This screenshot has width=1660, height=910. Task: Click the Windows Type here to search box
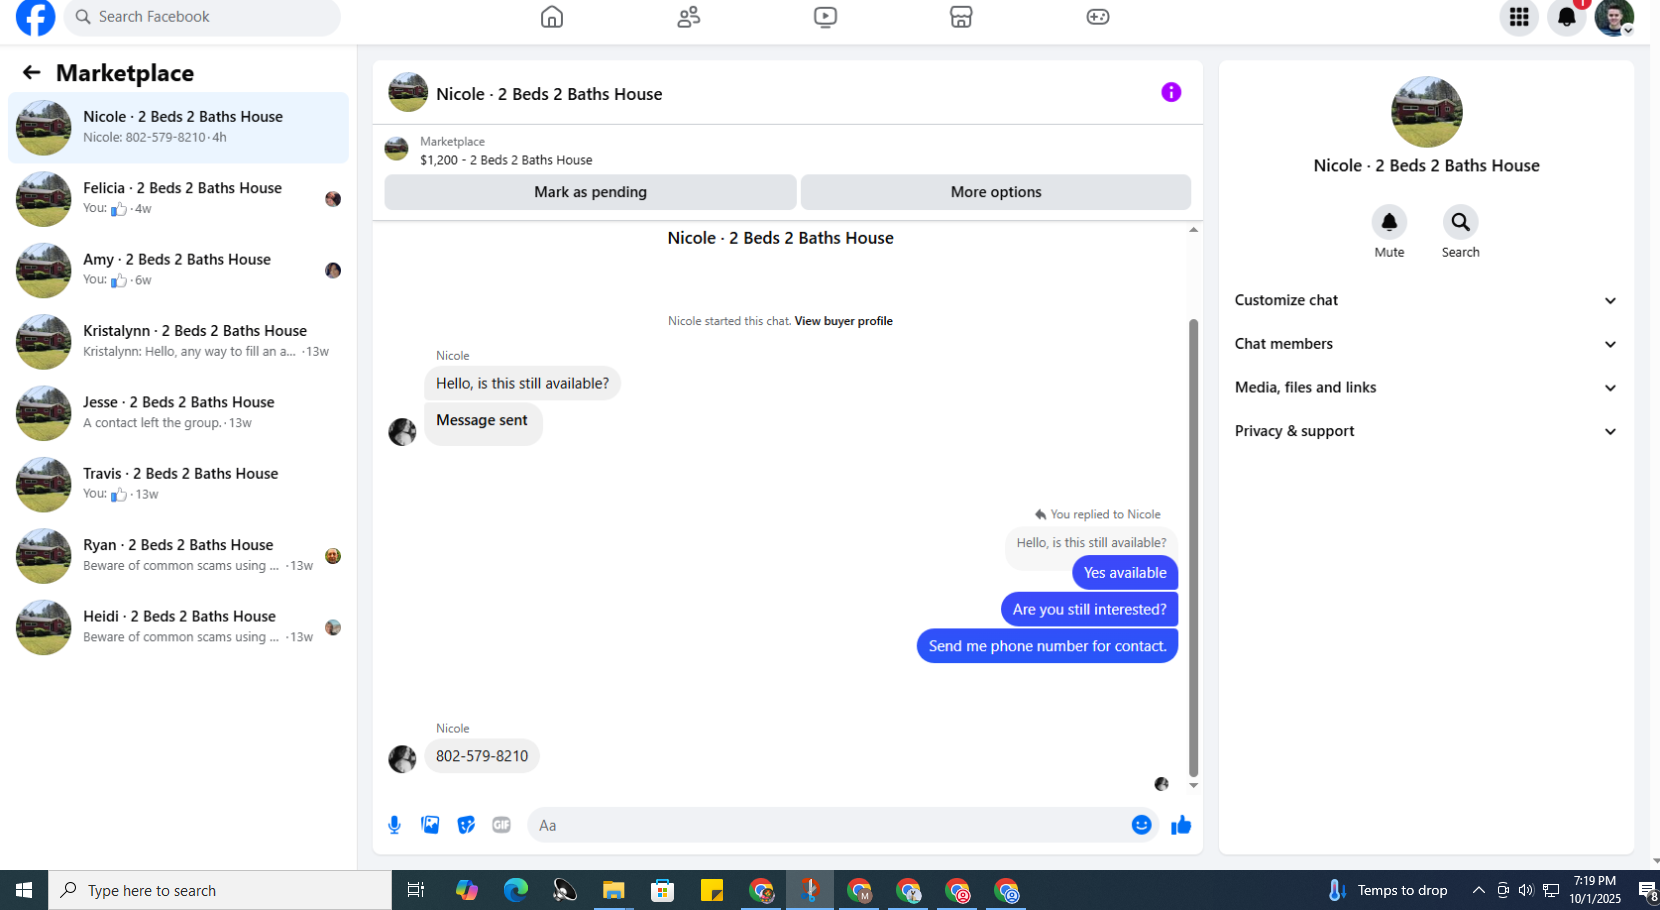point(220,890)
